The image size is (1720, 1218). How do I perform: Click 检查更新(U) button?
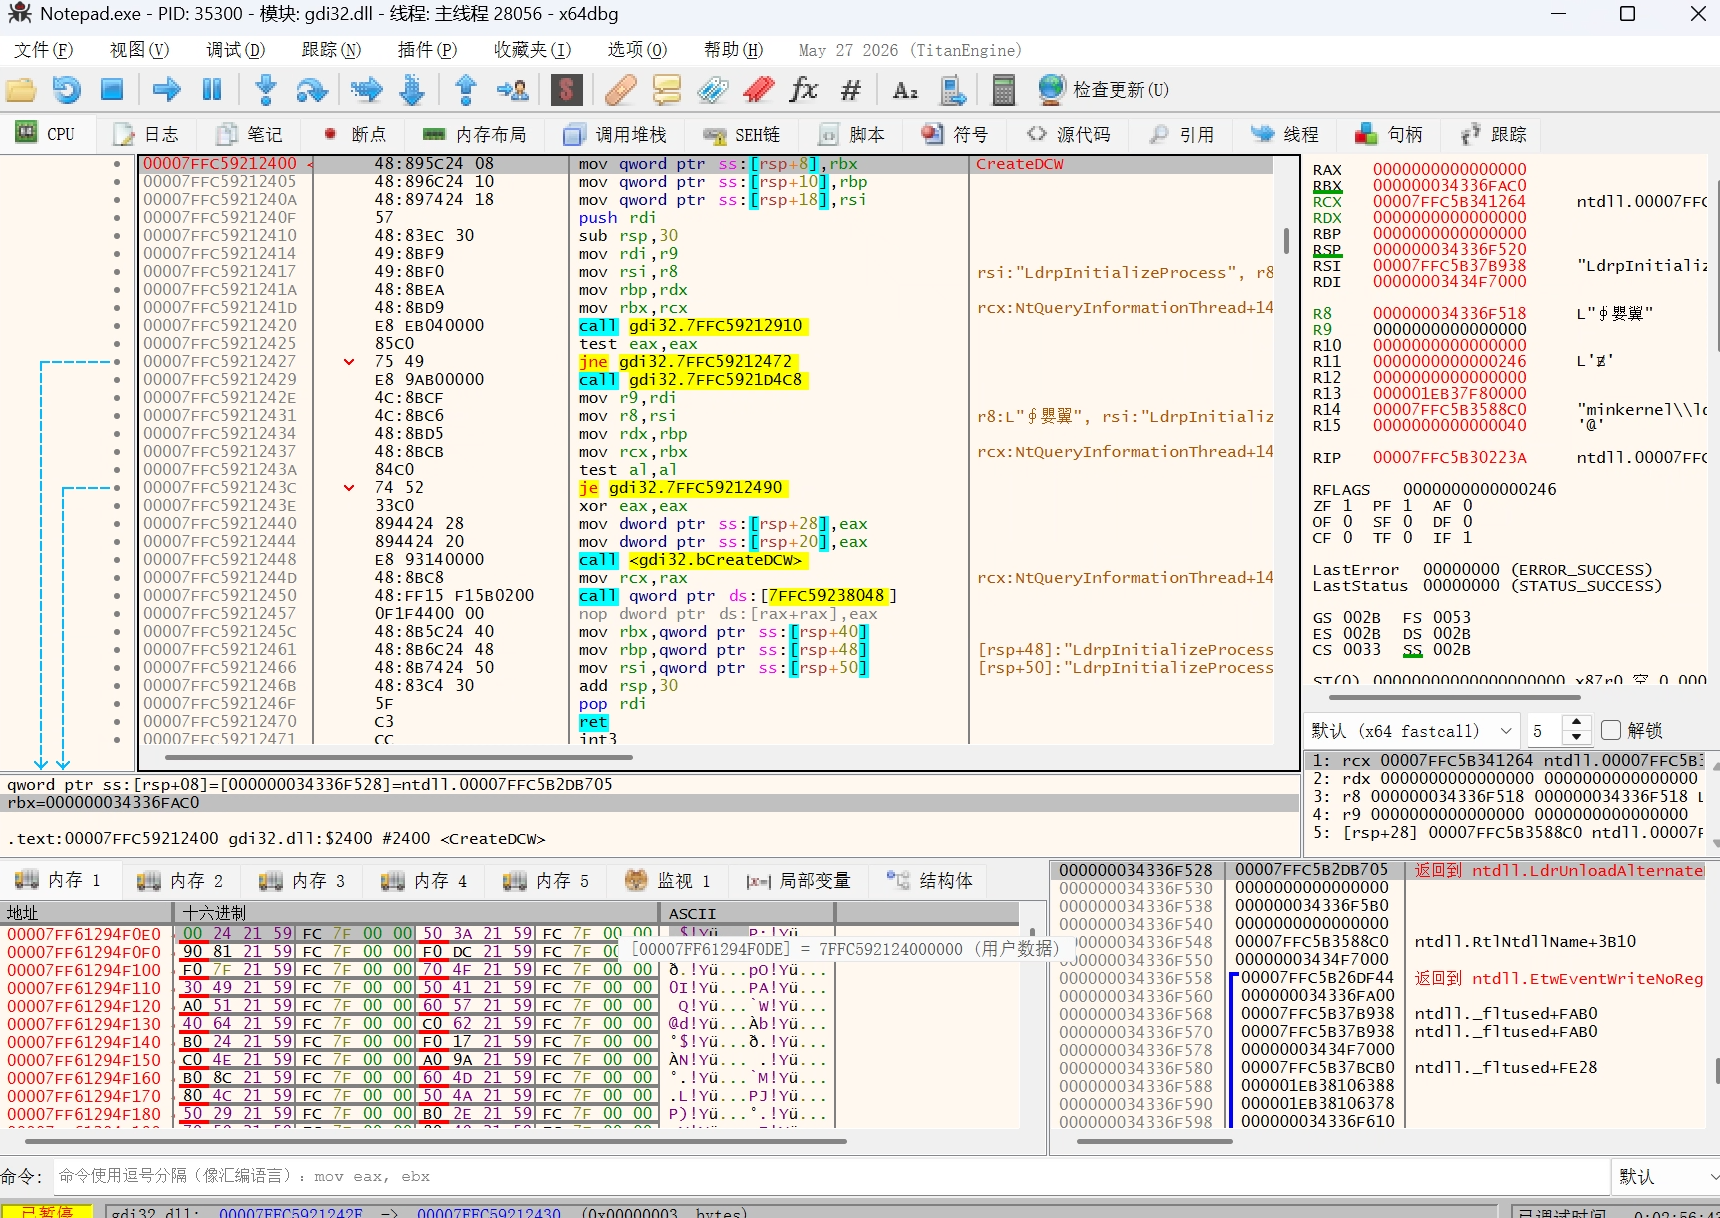tap(1104, 90)
